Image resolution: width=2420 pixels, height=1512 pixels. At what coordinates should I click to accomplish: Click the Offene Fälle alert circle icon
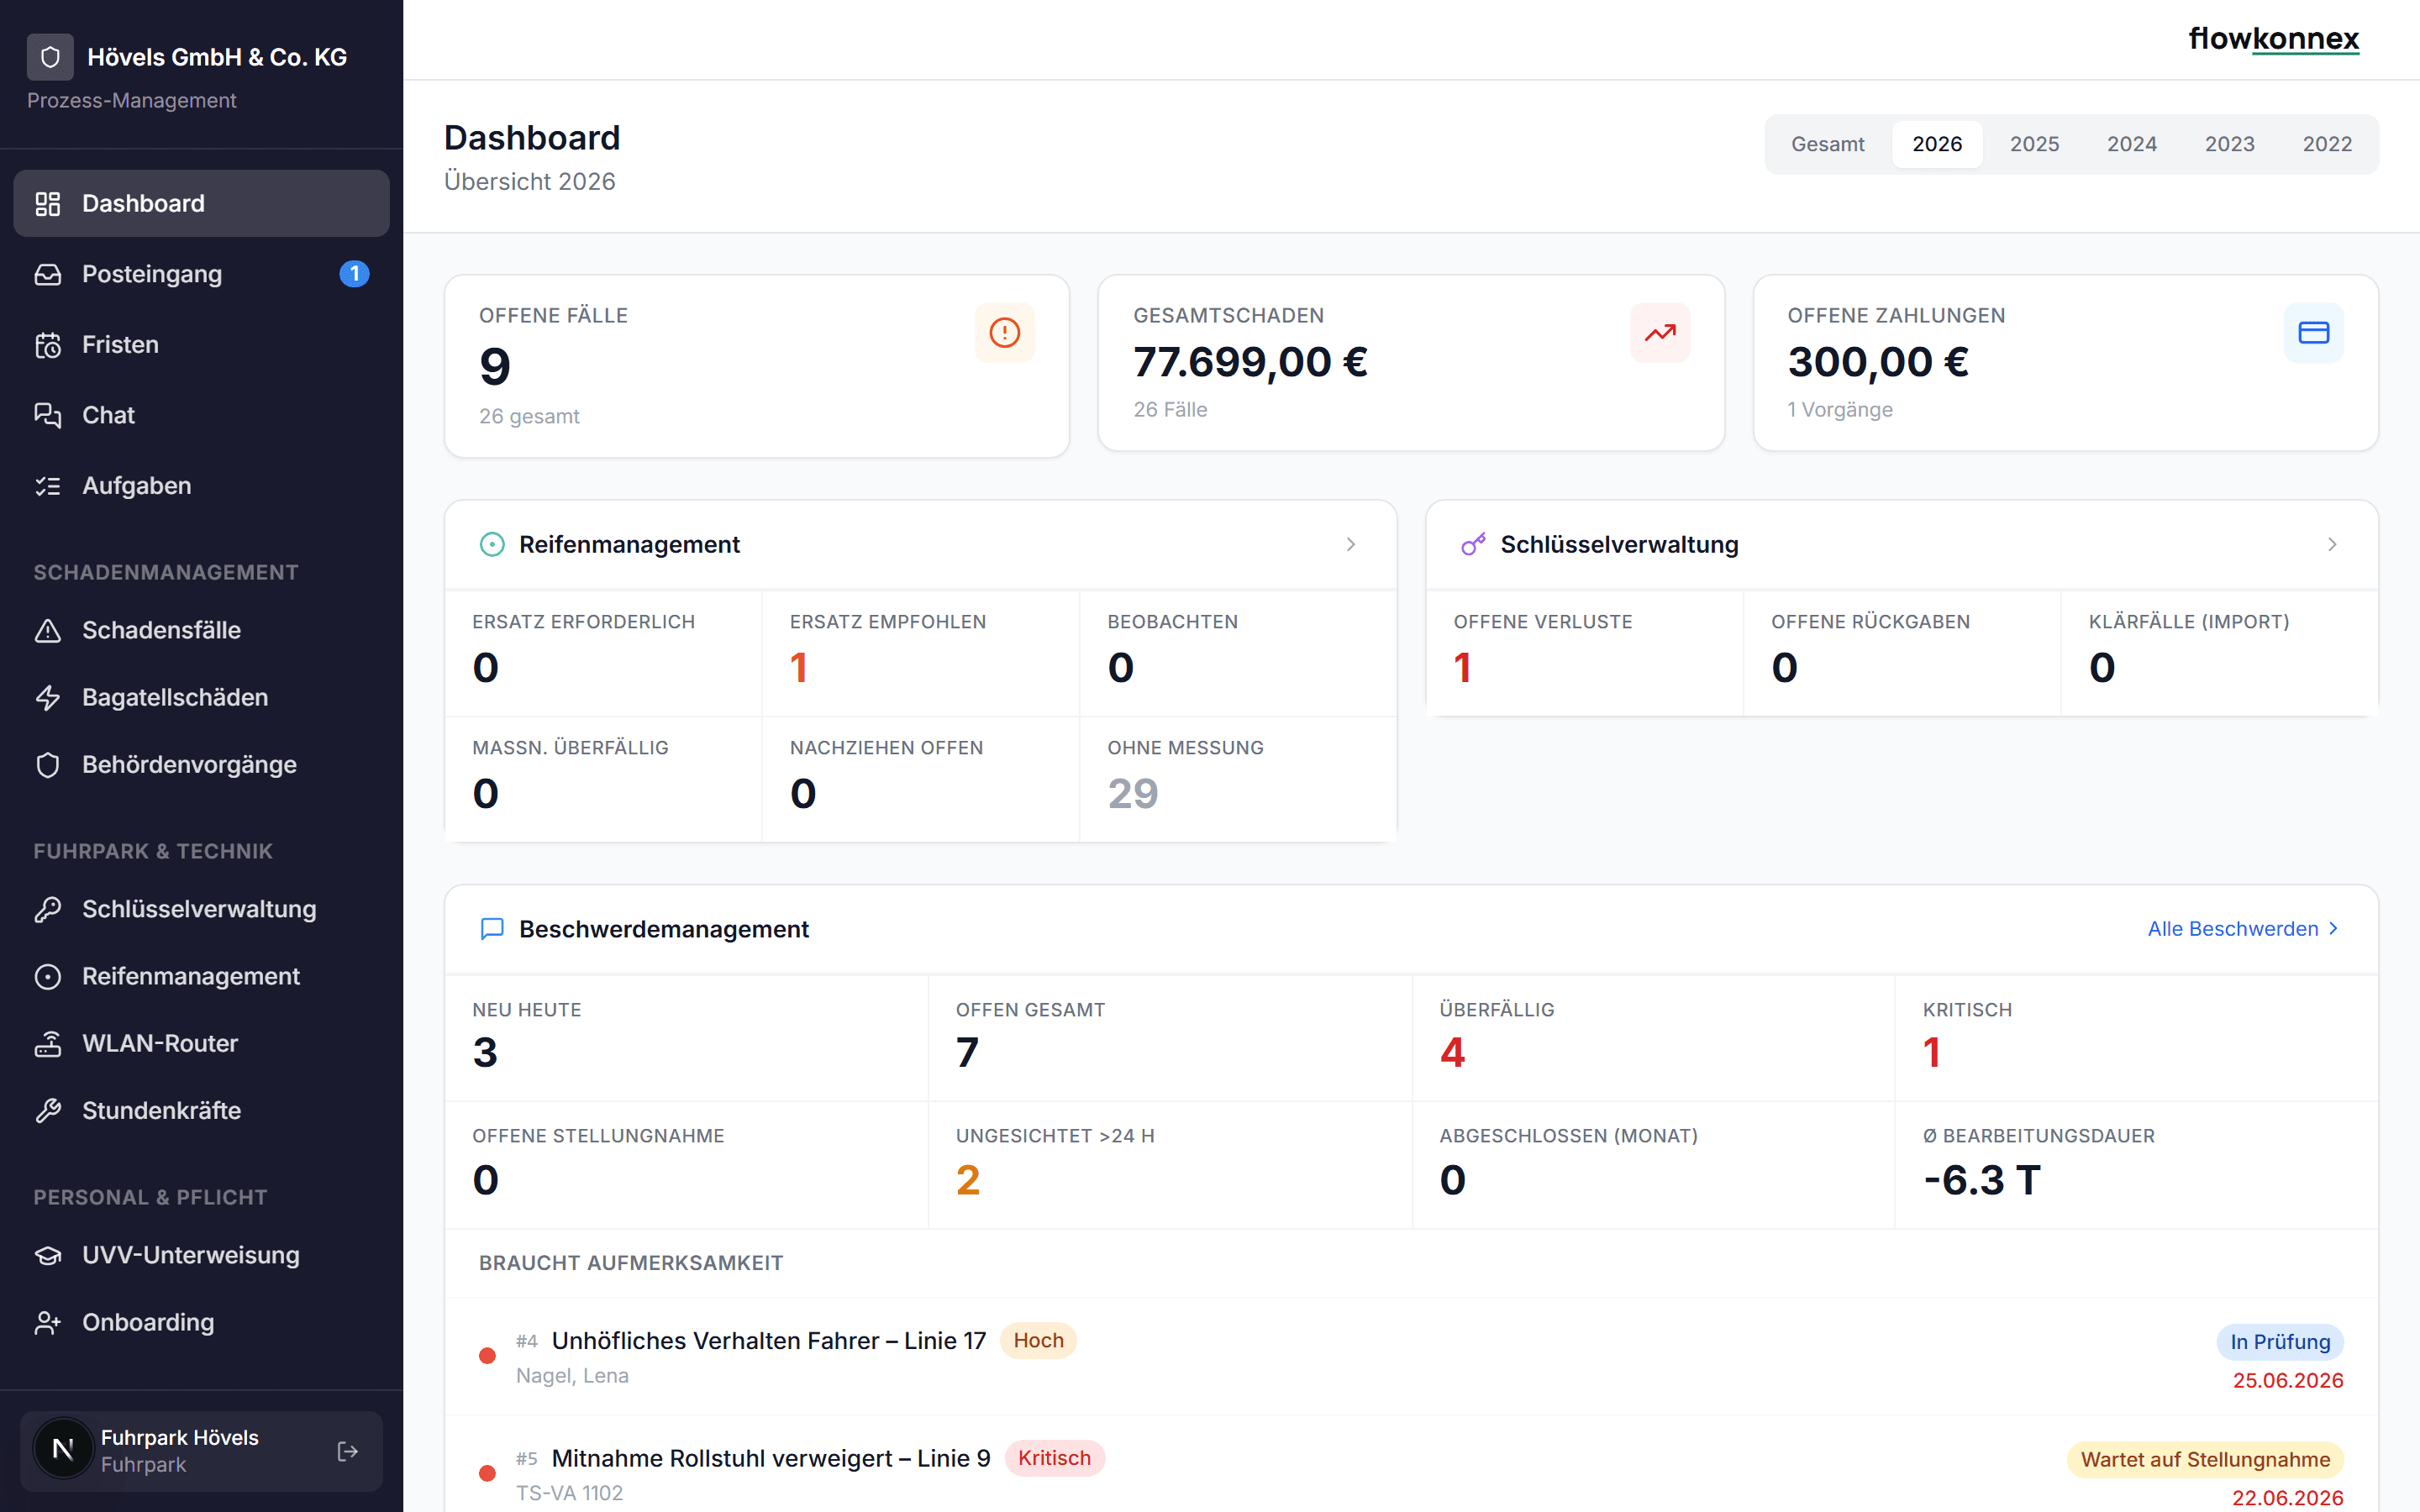tap(1004, 332)
